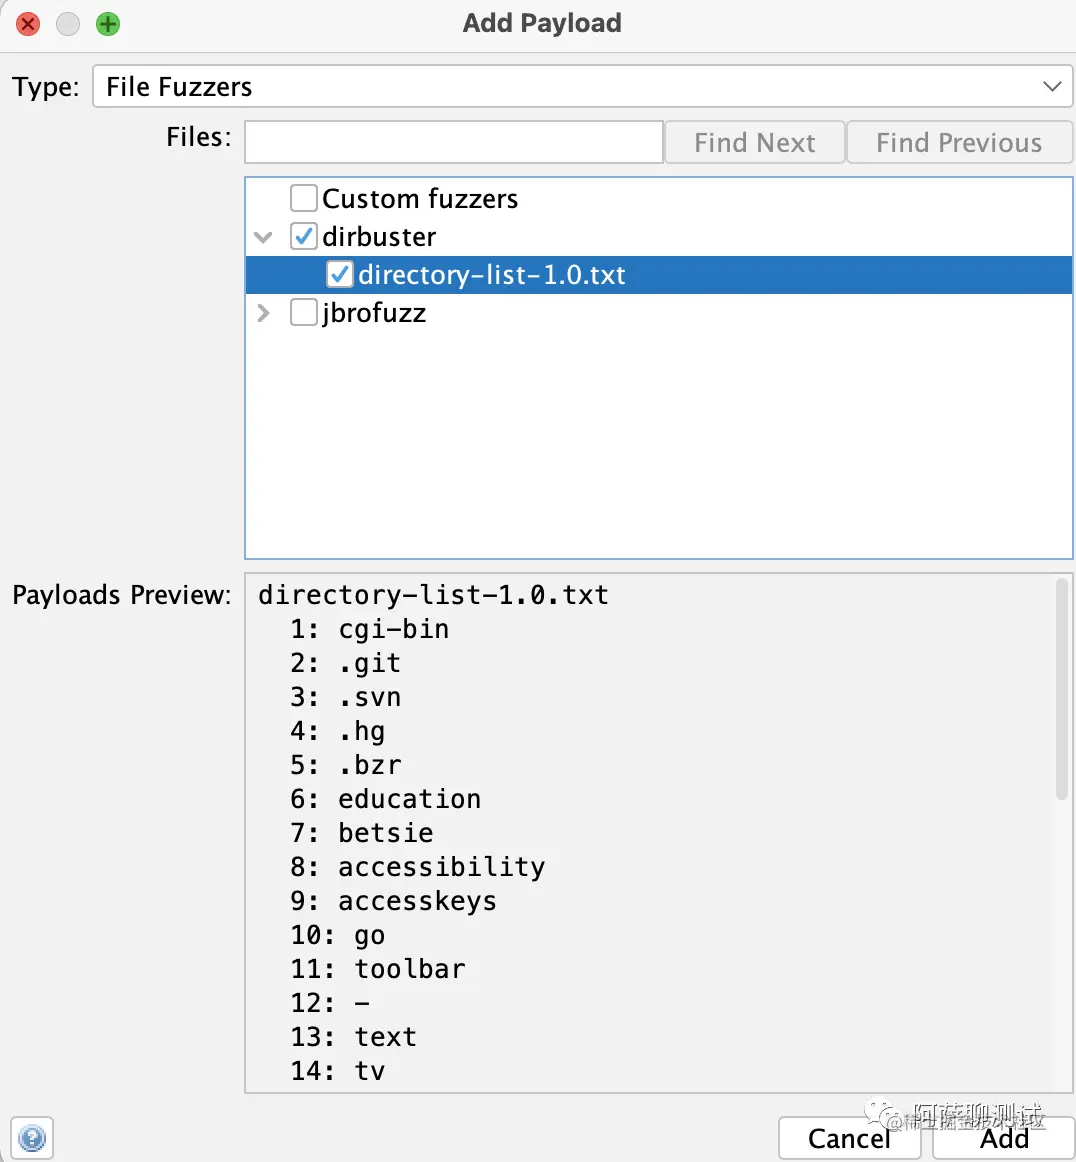Click the red close window button

[x=28, y=24]
